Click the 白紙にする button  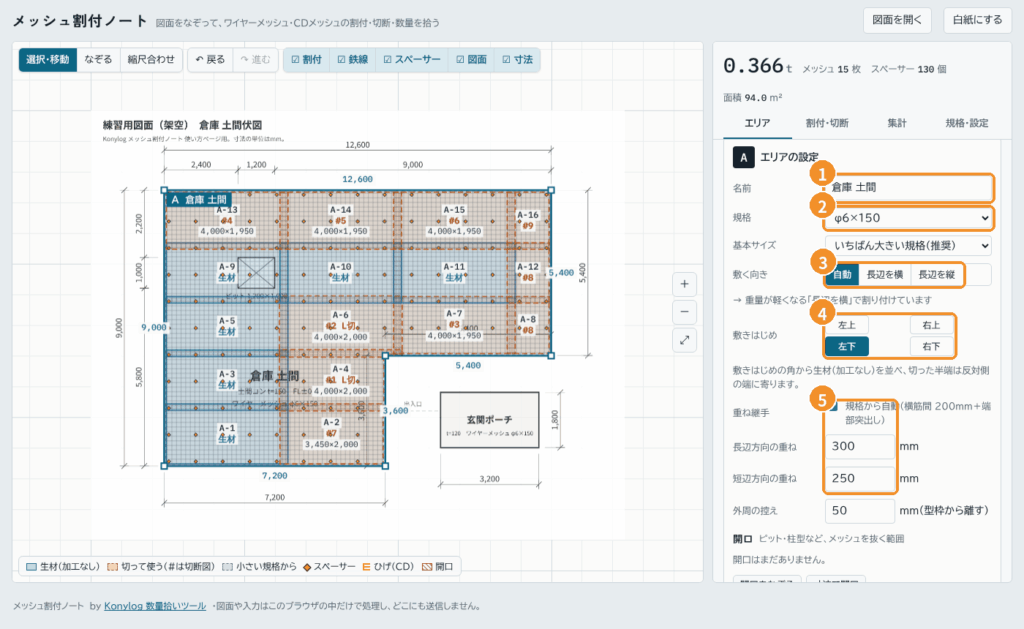[977, 20]
